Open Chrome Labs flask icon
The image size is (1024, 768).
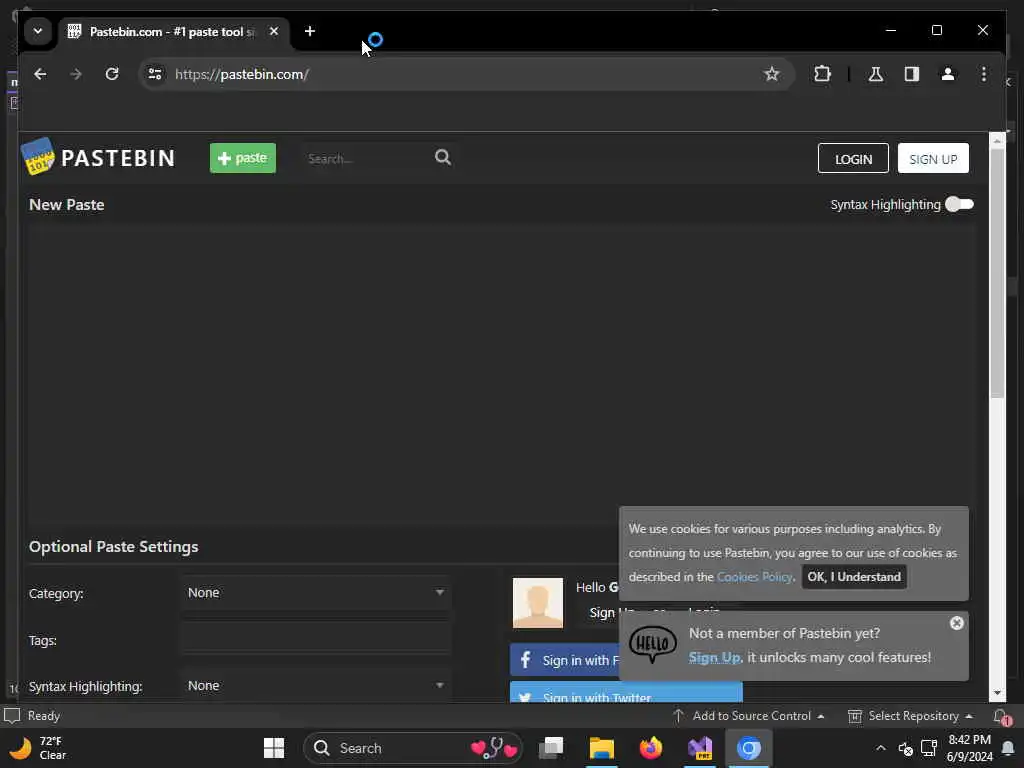tap(876, 74)
